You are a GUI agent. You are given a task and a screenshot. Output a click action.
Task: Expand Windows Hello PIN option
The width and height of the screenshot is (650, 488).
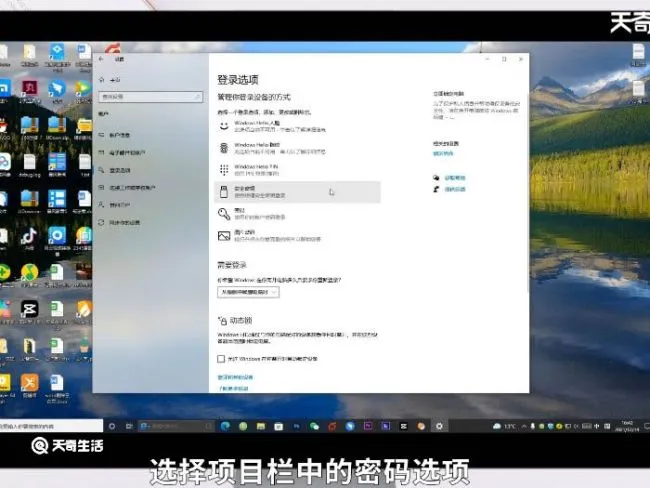(x=297, y=170)
